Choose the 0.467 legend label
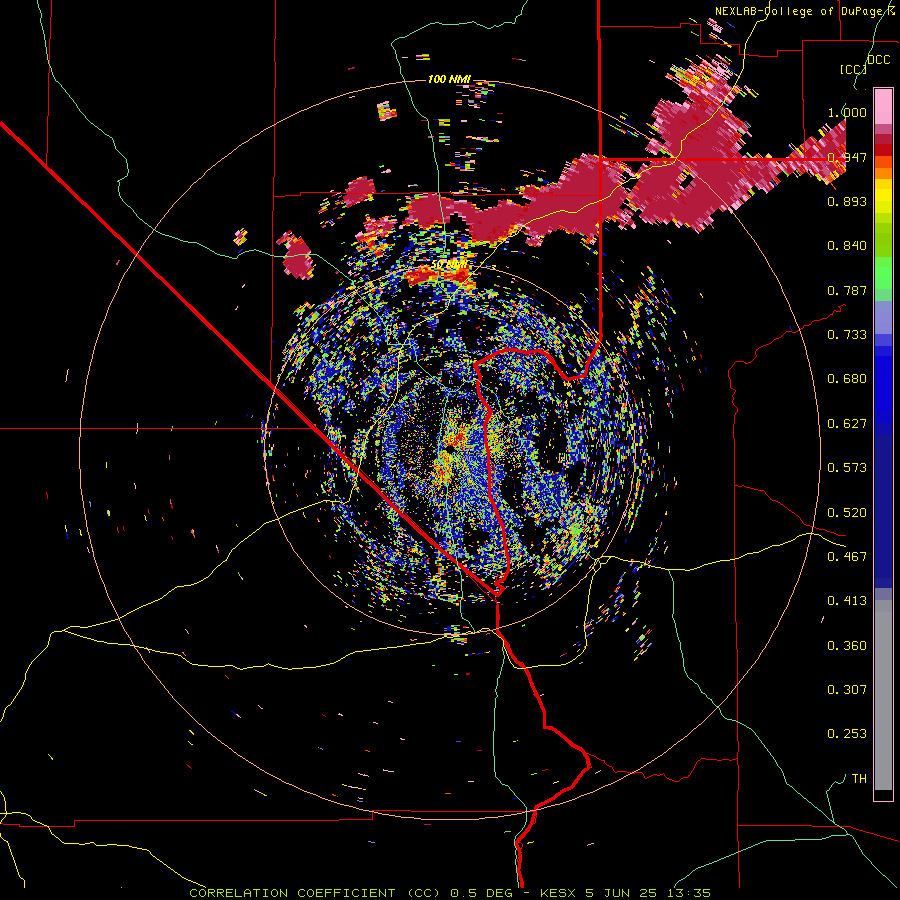 pos(847,557)
